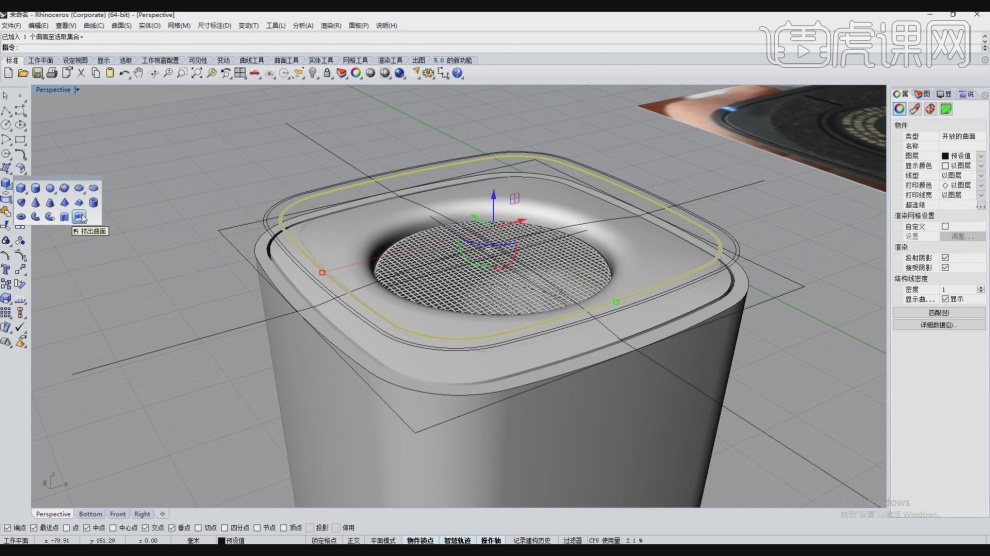Click the checkmark tool in left sidebar
Viewport: 990px width, 556px height.
point(20,328)
